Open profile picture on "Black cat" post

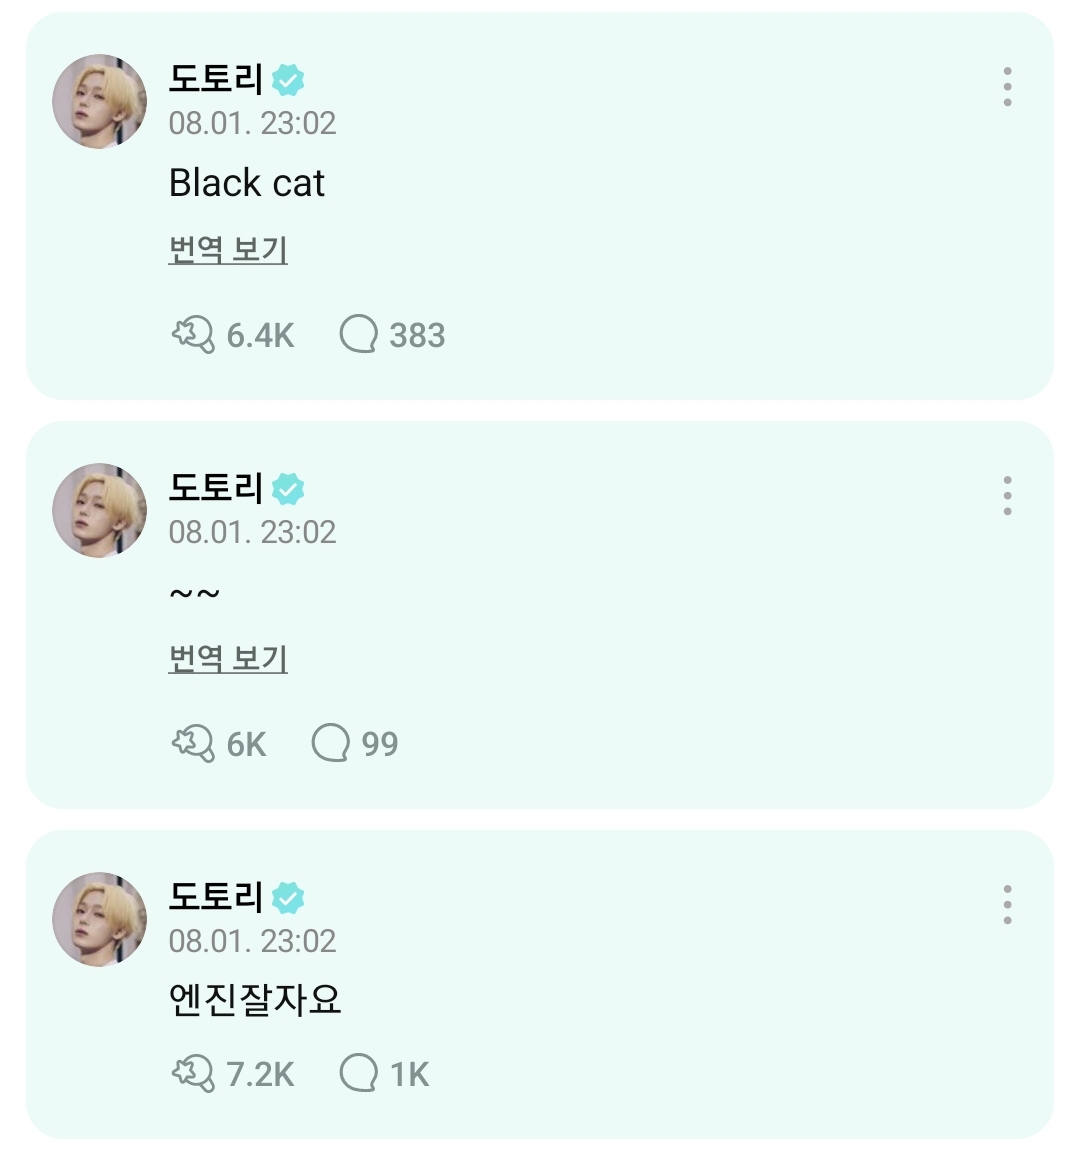100,101
